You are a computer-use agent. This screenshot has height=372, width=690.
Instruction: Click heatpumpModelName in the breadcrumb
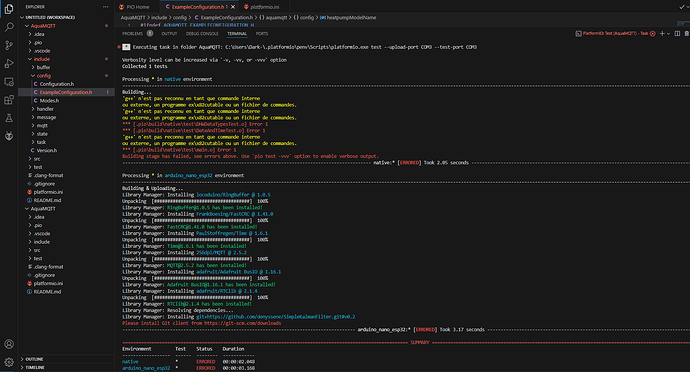[x=351, y=18]
